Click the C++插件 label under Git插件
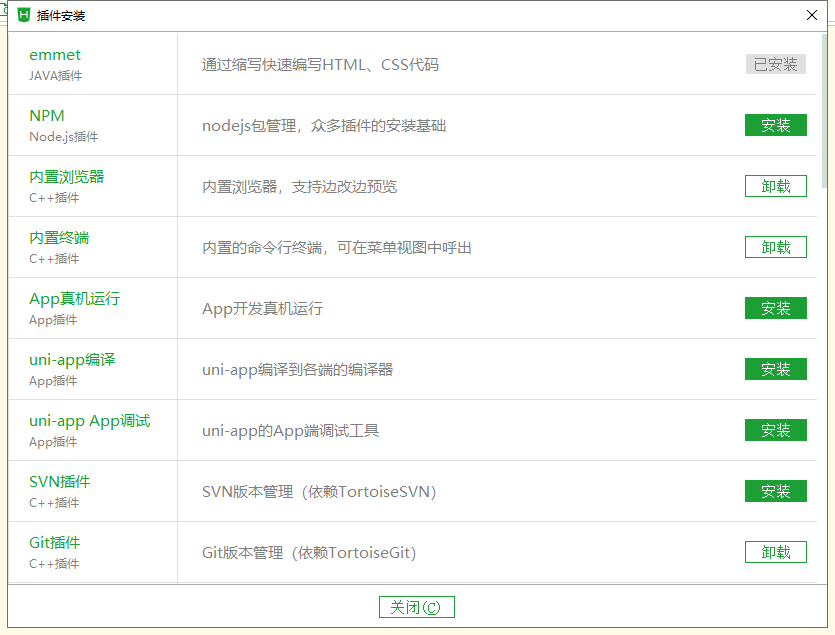The height and width of the screenshot is (635, 835). [x=54, y=564]
